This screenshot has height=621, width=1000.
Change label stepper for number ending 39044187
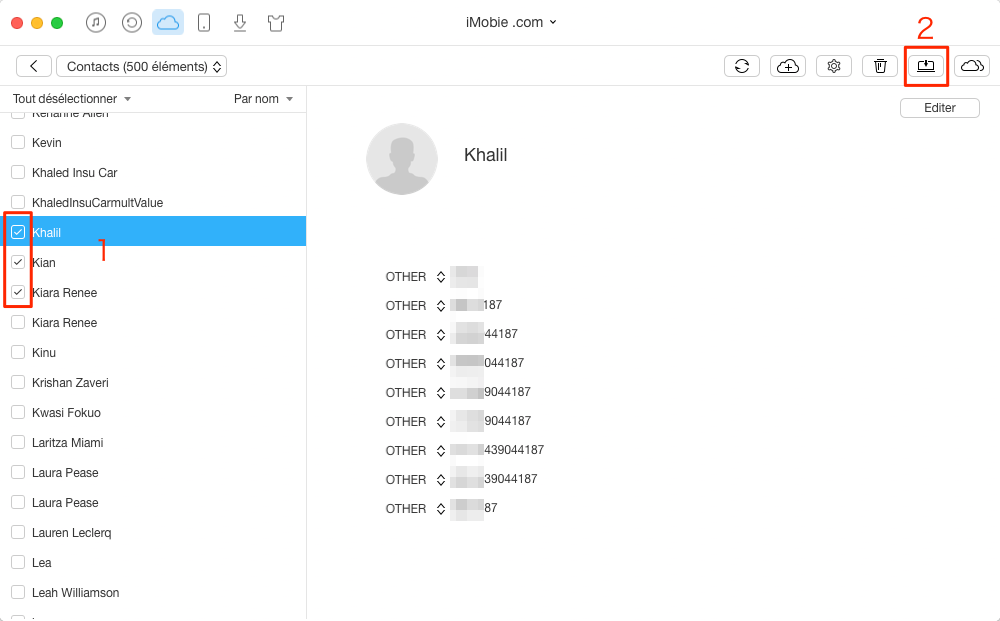(441, 480)
